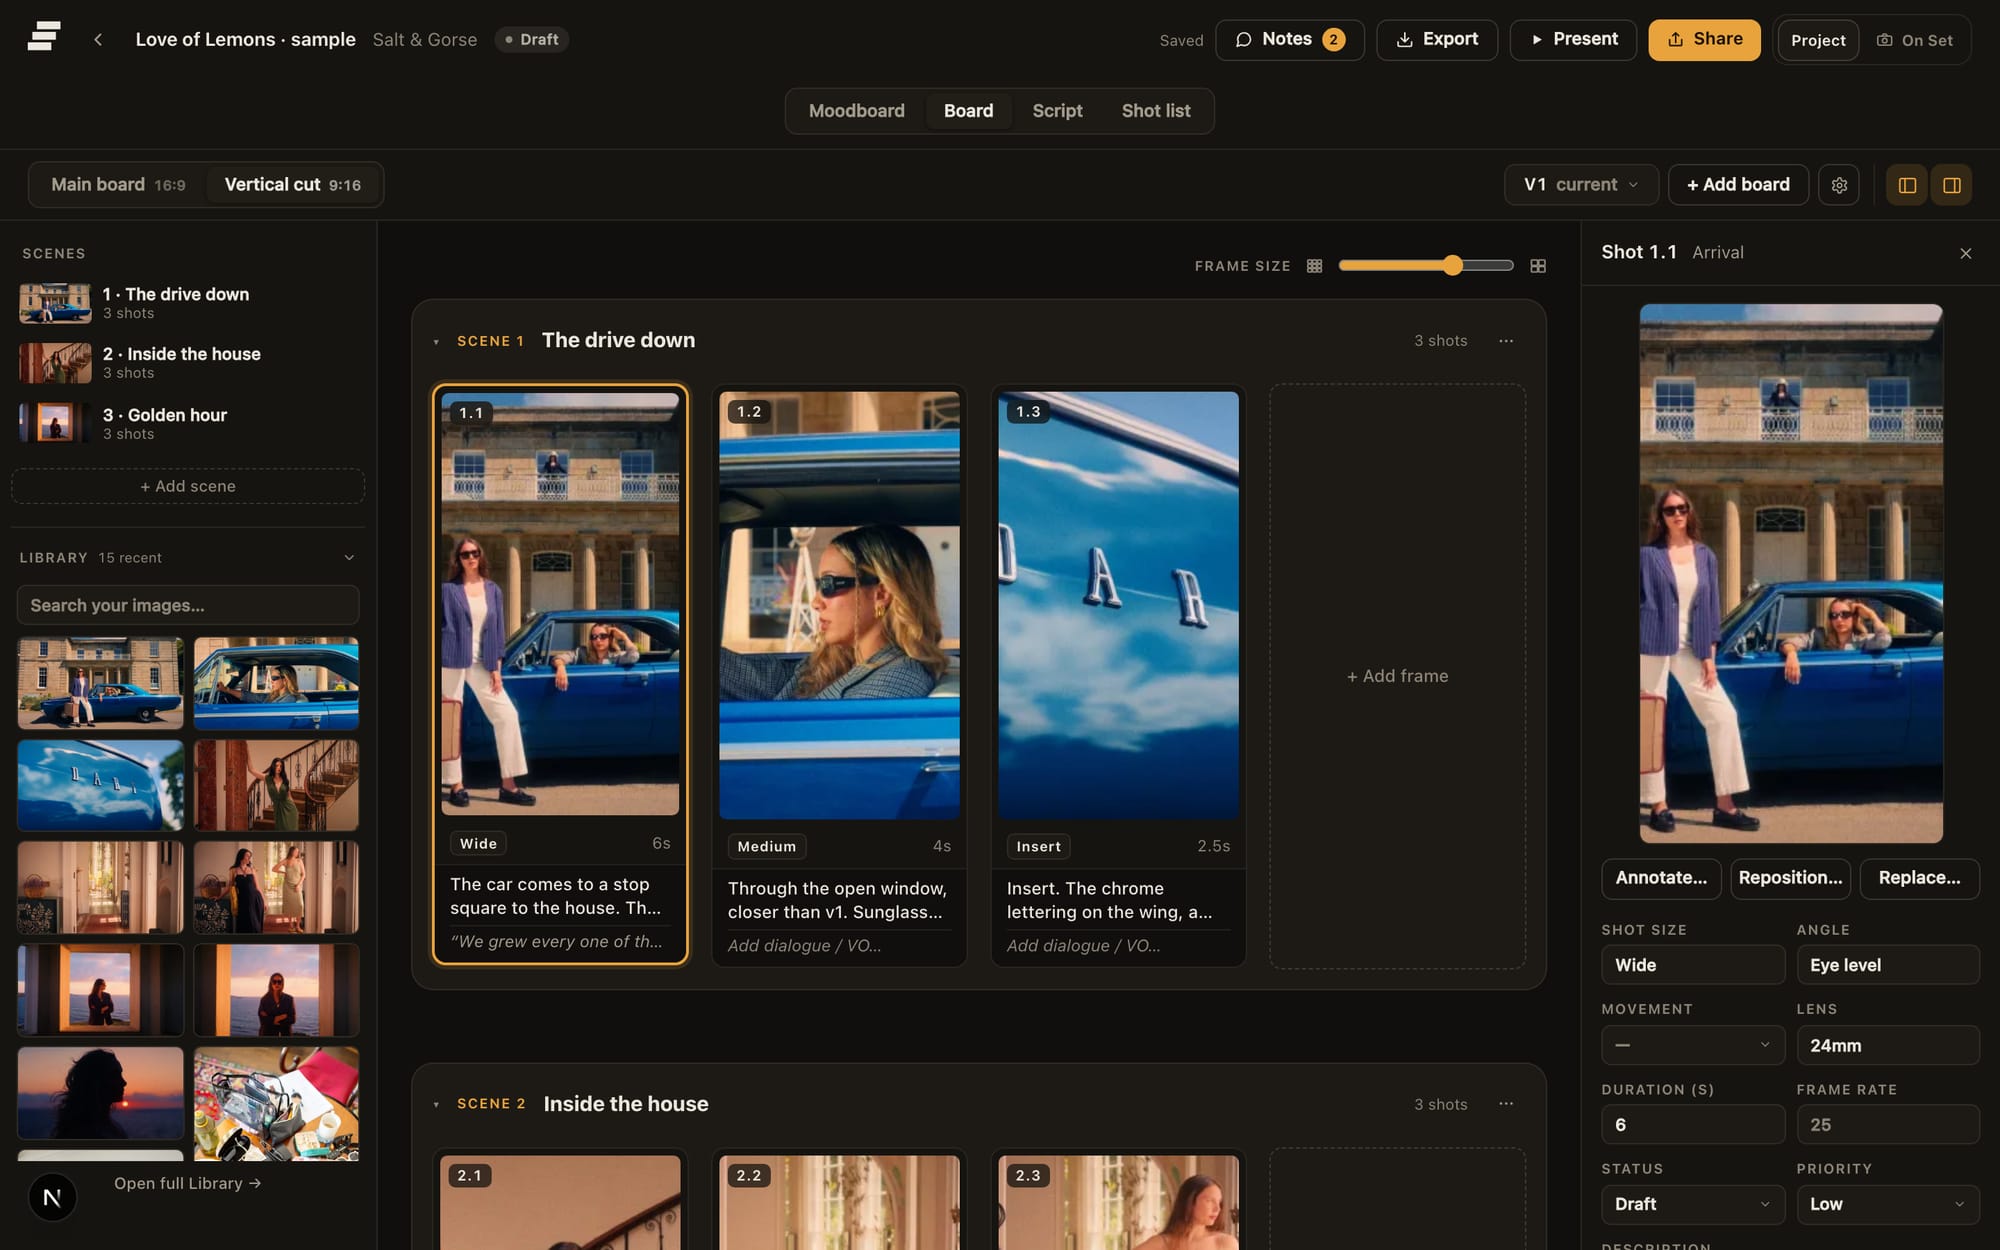Click the Medium tag on shot 1.2
The image size is (2000, 1250).
pos(767,847)
